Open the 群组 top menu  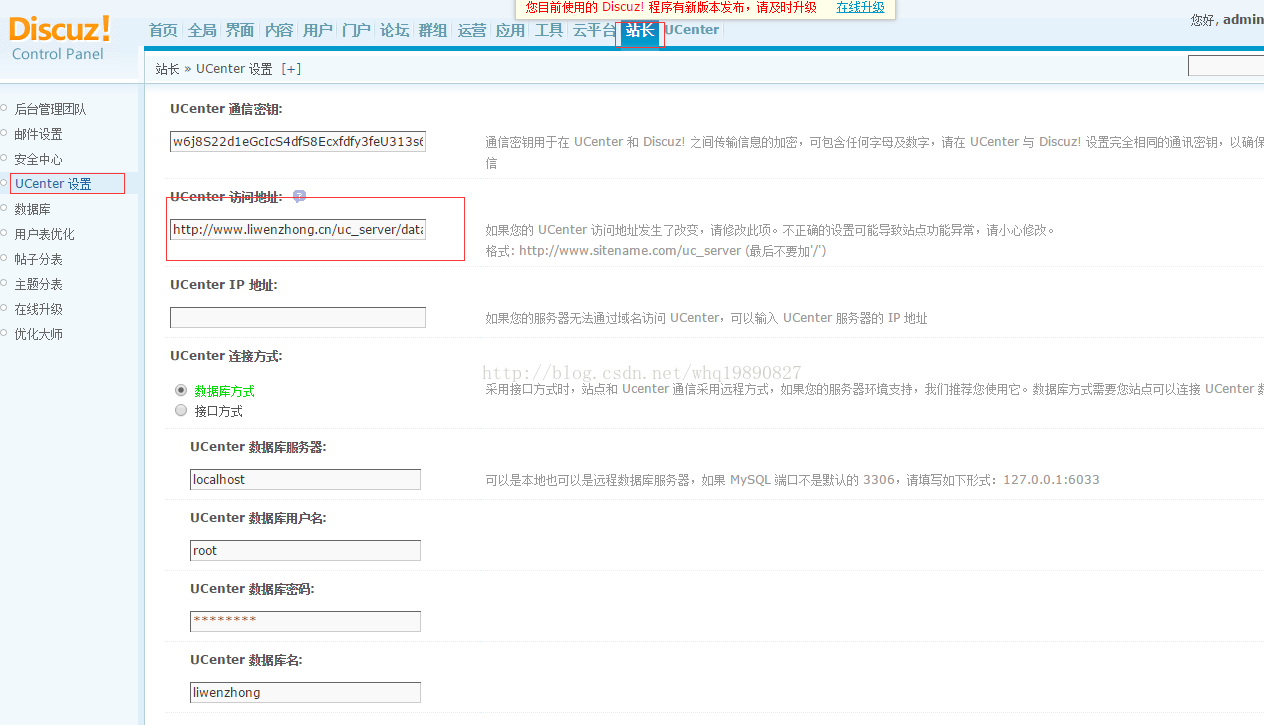[x=433, y=30]
